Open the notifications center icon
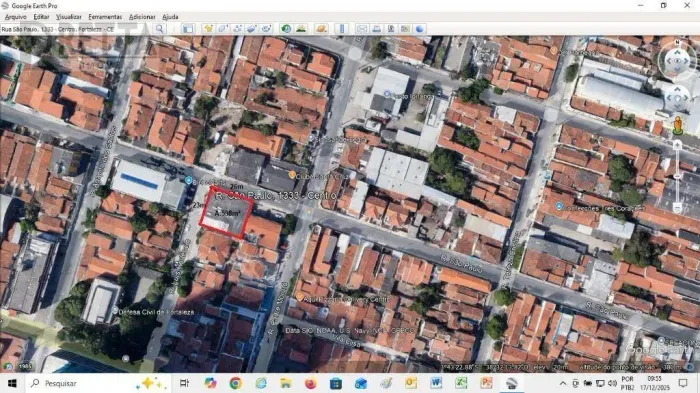 tap(683, 383)
